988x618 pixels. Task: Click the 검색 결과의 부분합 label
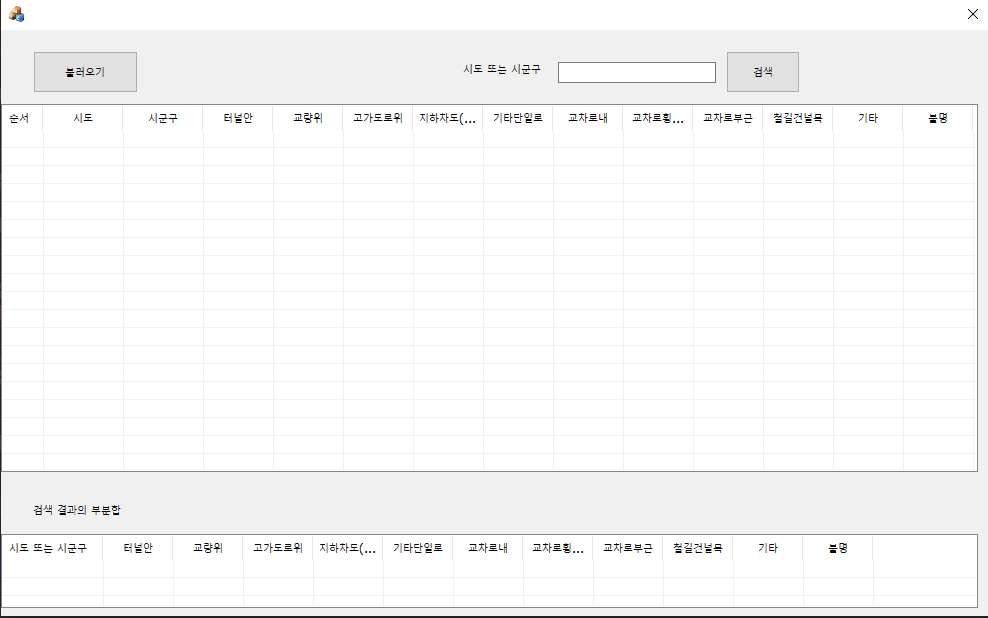pyautogui.click(x=76, y=510)
